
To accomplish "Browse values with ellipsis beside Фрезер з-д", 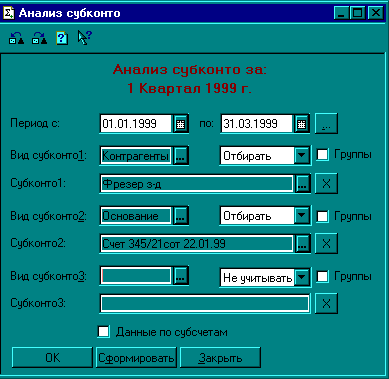I will coord(302,184).
